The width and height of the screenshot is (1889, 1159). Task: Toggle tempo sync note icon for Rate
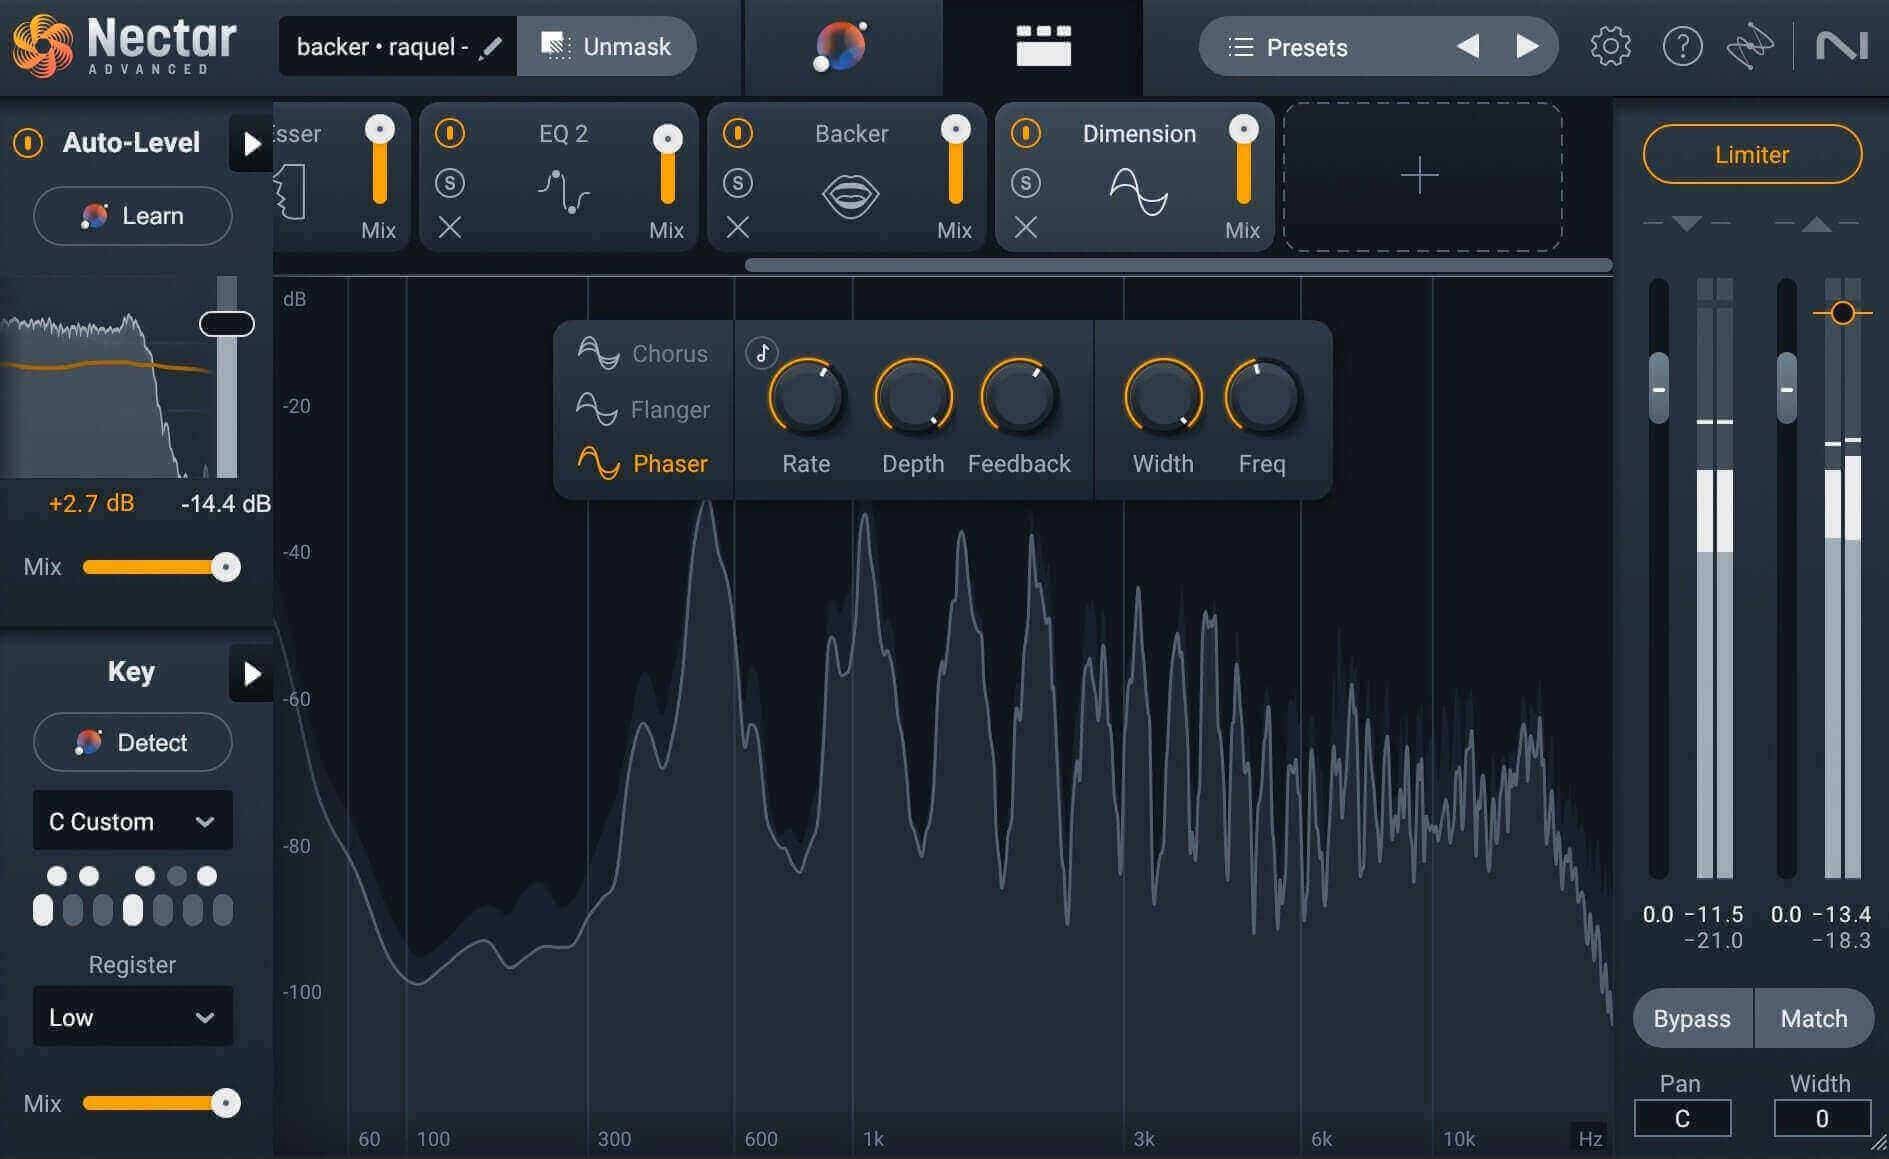point(762,352)
